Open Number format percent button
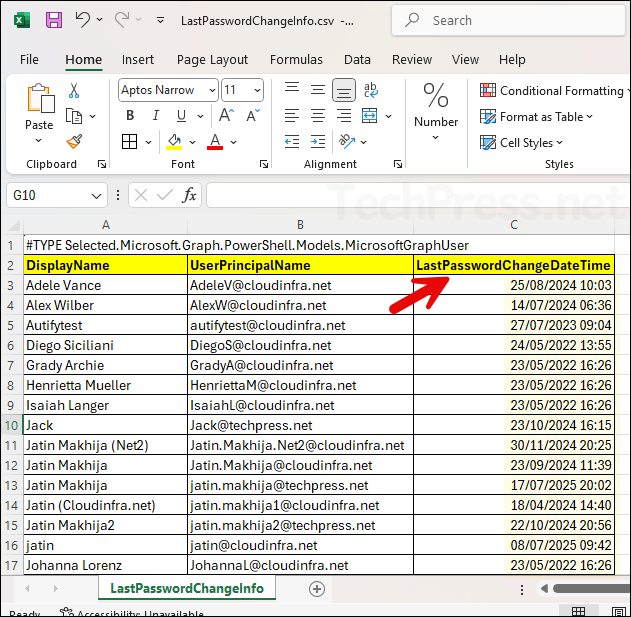631x617 pixels. click(x=436, y=111)
